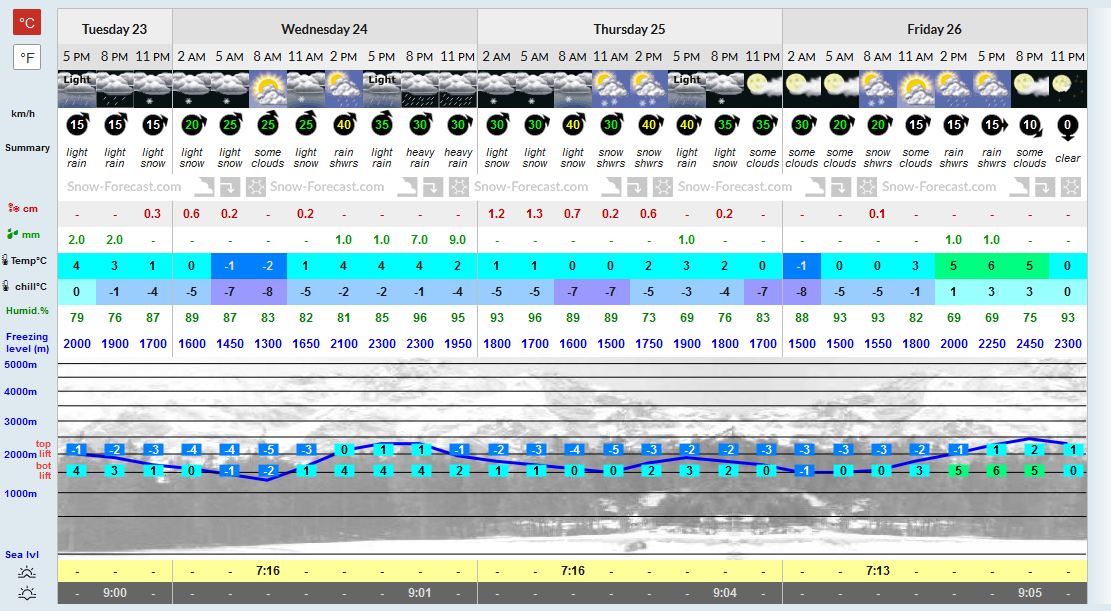Viewport: 1111px width, 611px height.
Task: Click Wednesday 8 PM heavy rain weather icon
Action: coord(419,89)
